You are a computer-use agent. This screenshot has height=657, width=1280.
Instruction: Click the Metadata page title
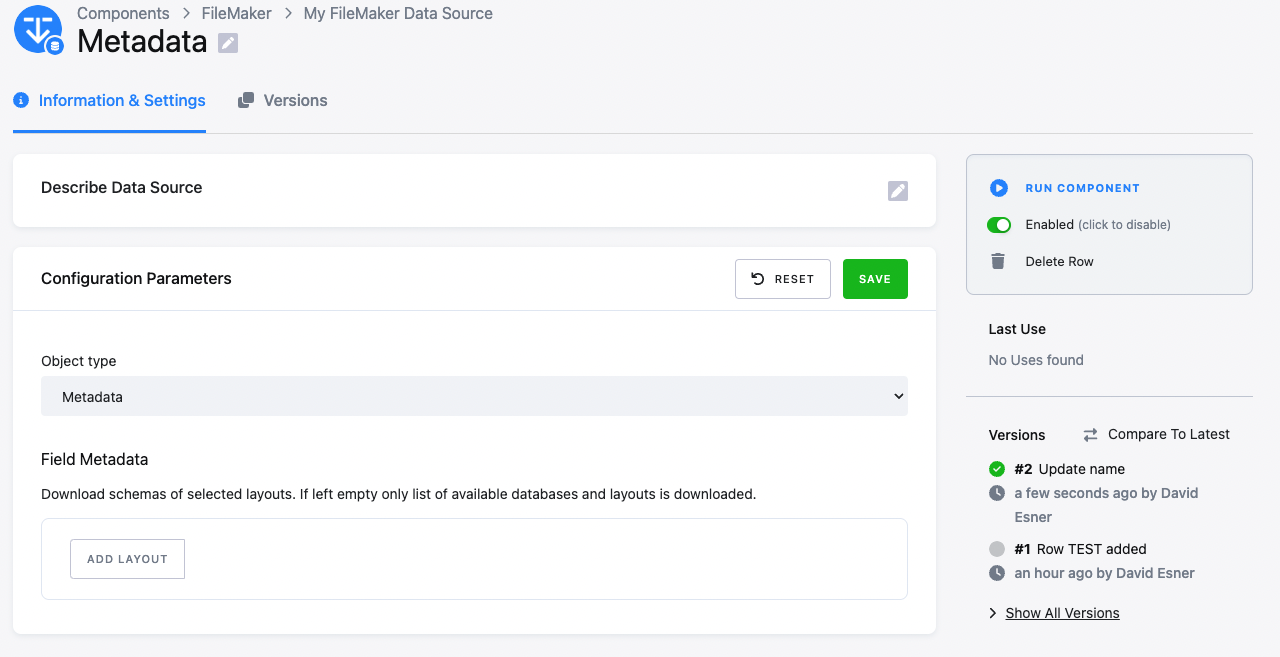142,42
